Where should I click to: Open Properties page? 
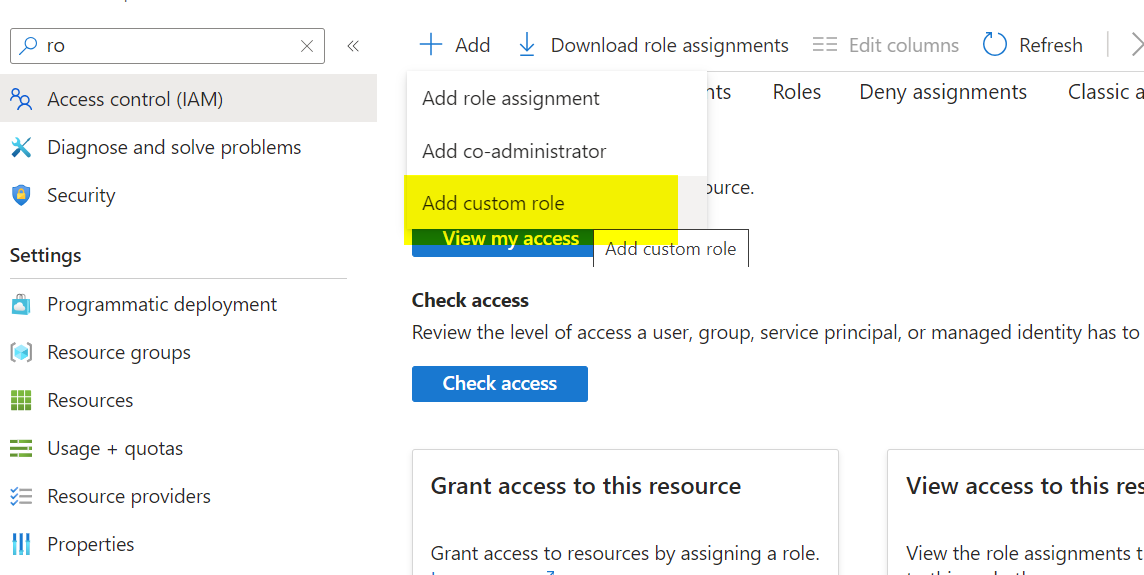pyautogui.click(x=90, y=544)
